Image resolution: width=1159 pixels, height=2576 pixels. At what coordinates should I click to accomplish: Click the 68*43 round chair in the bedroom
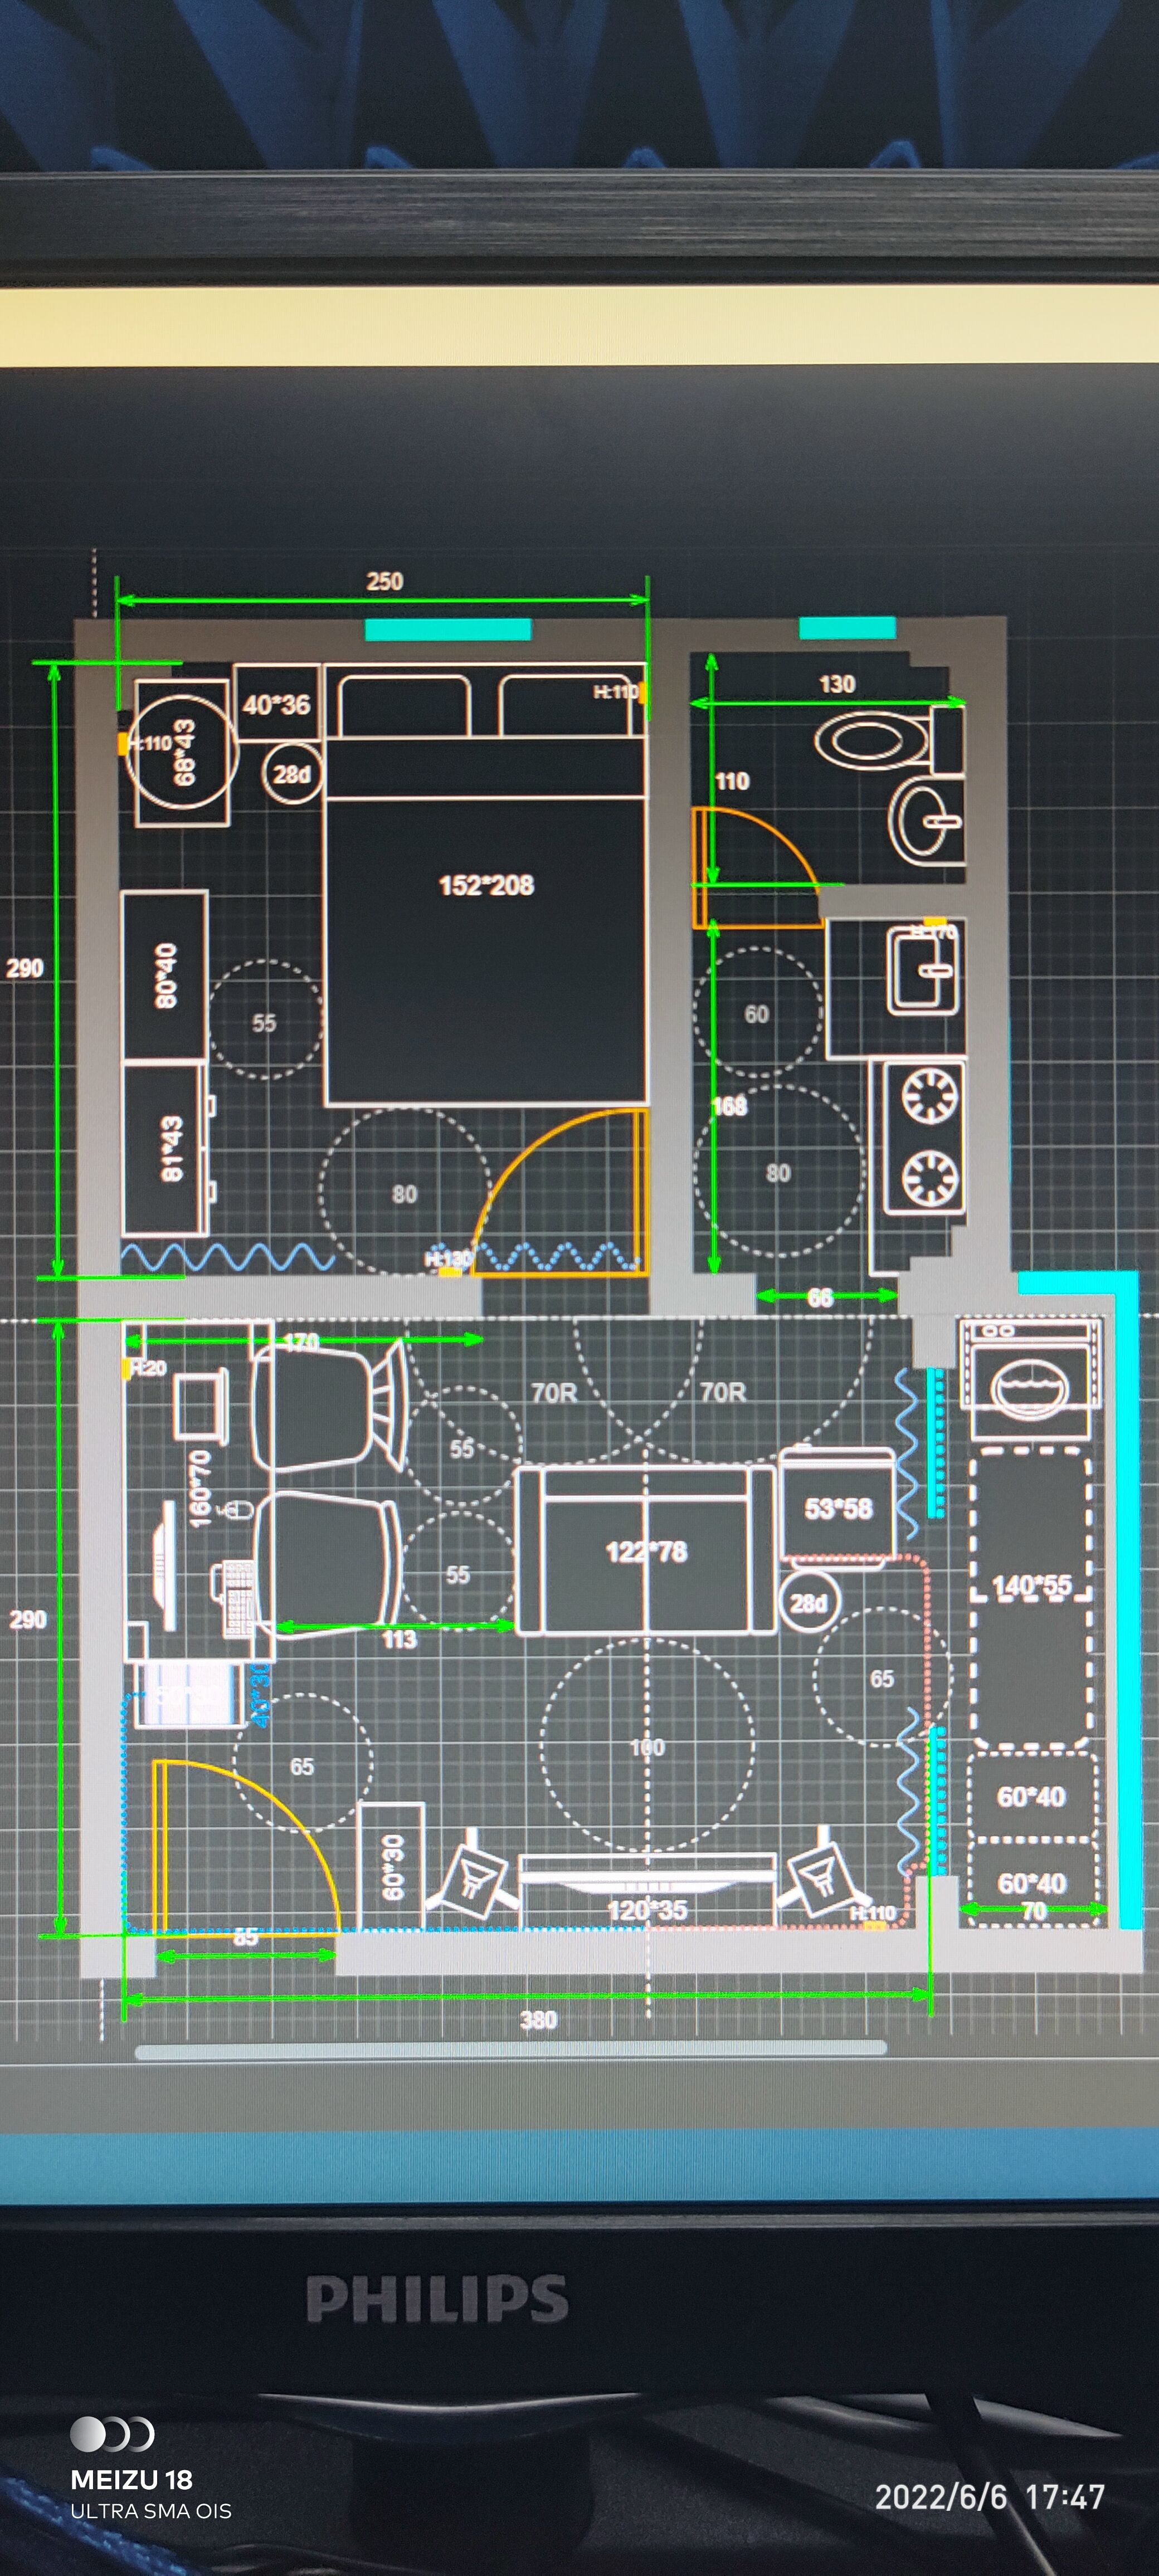coord(182,751)
